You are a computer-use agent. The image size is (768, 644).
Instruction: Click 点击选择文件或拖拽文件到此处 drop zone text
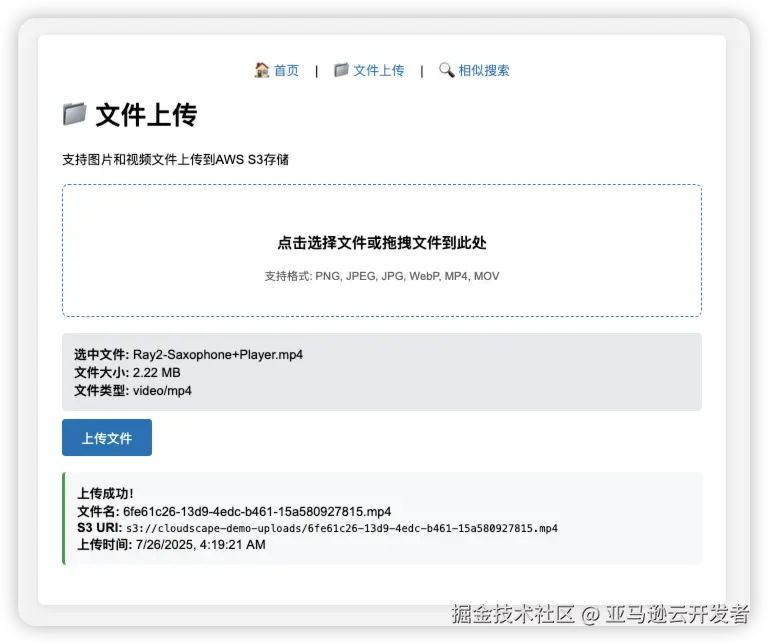(x=382, y=242)
